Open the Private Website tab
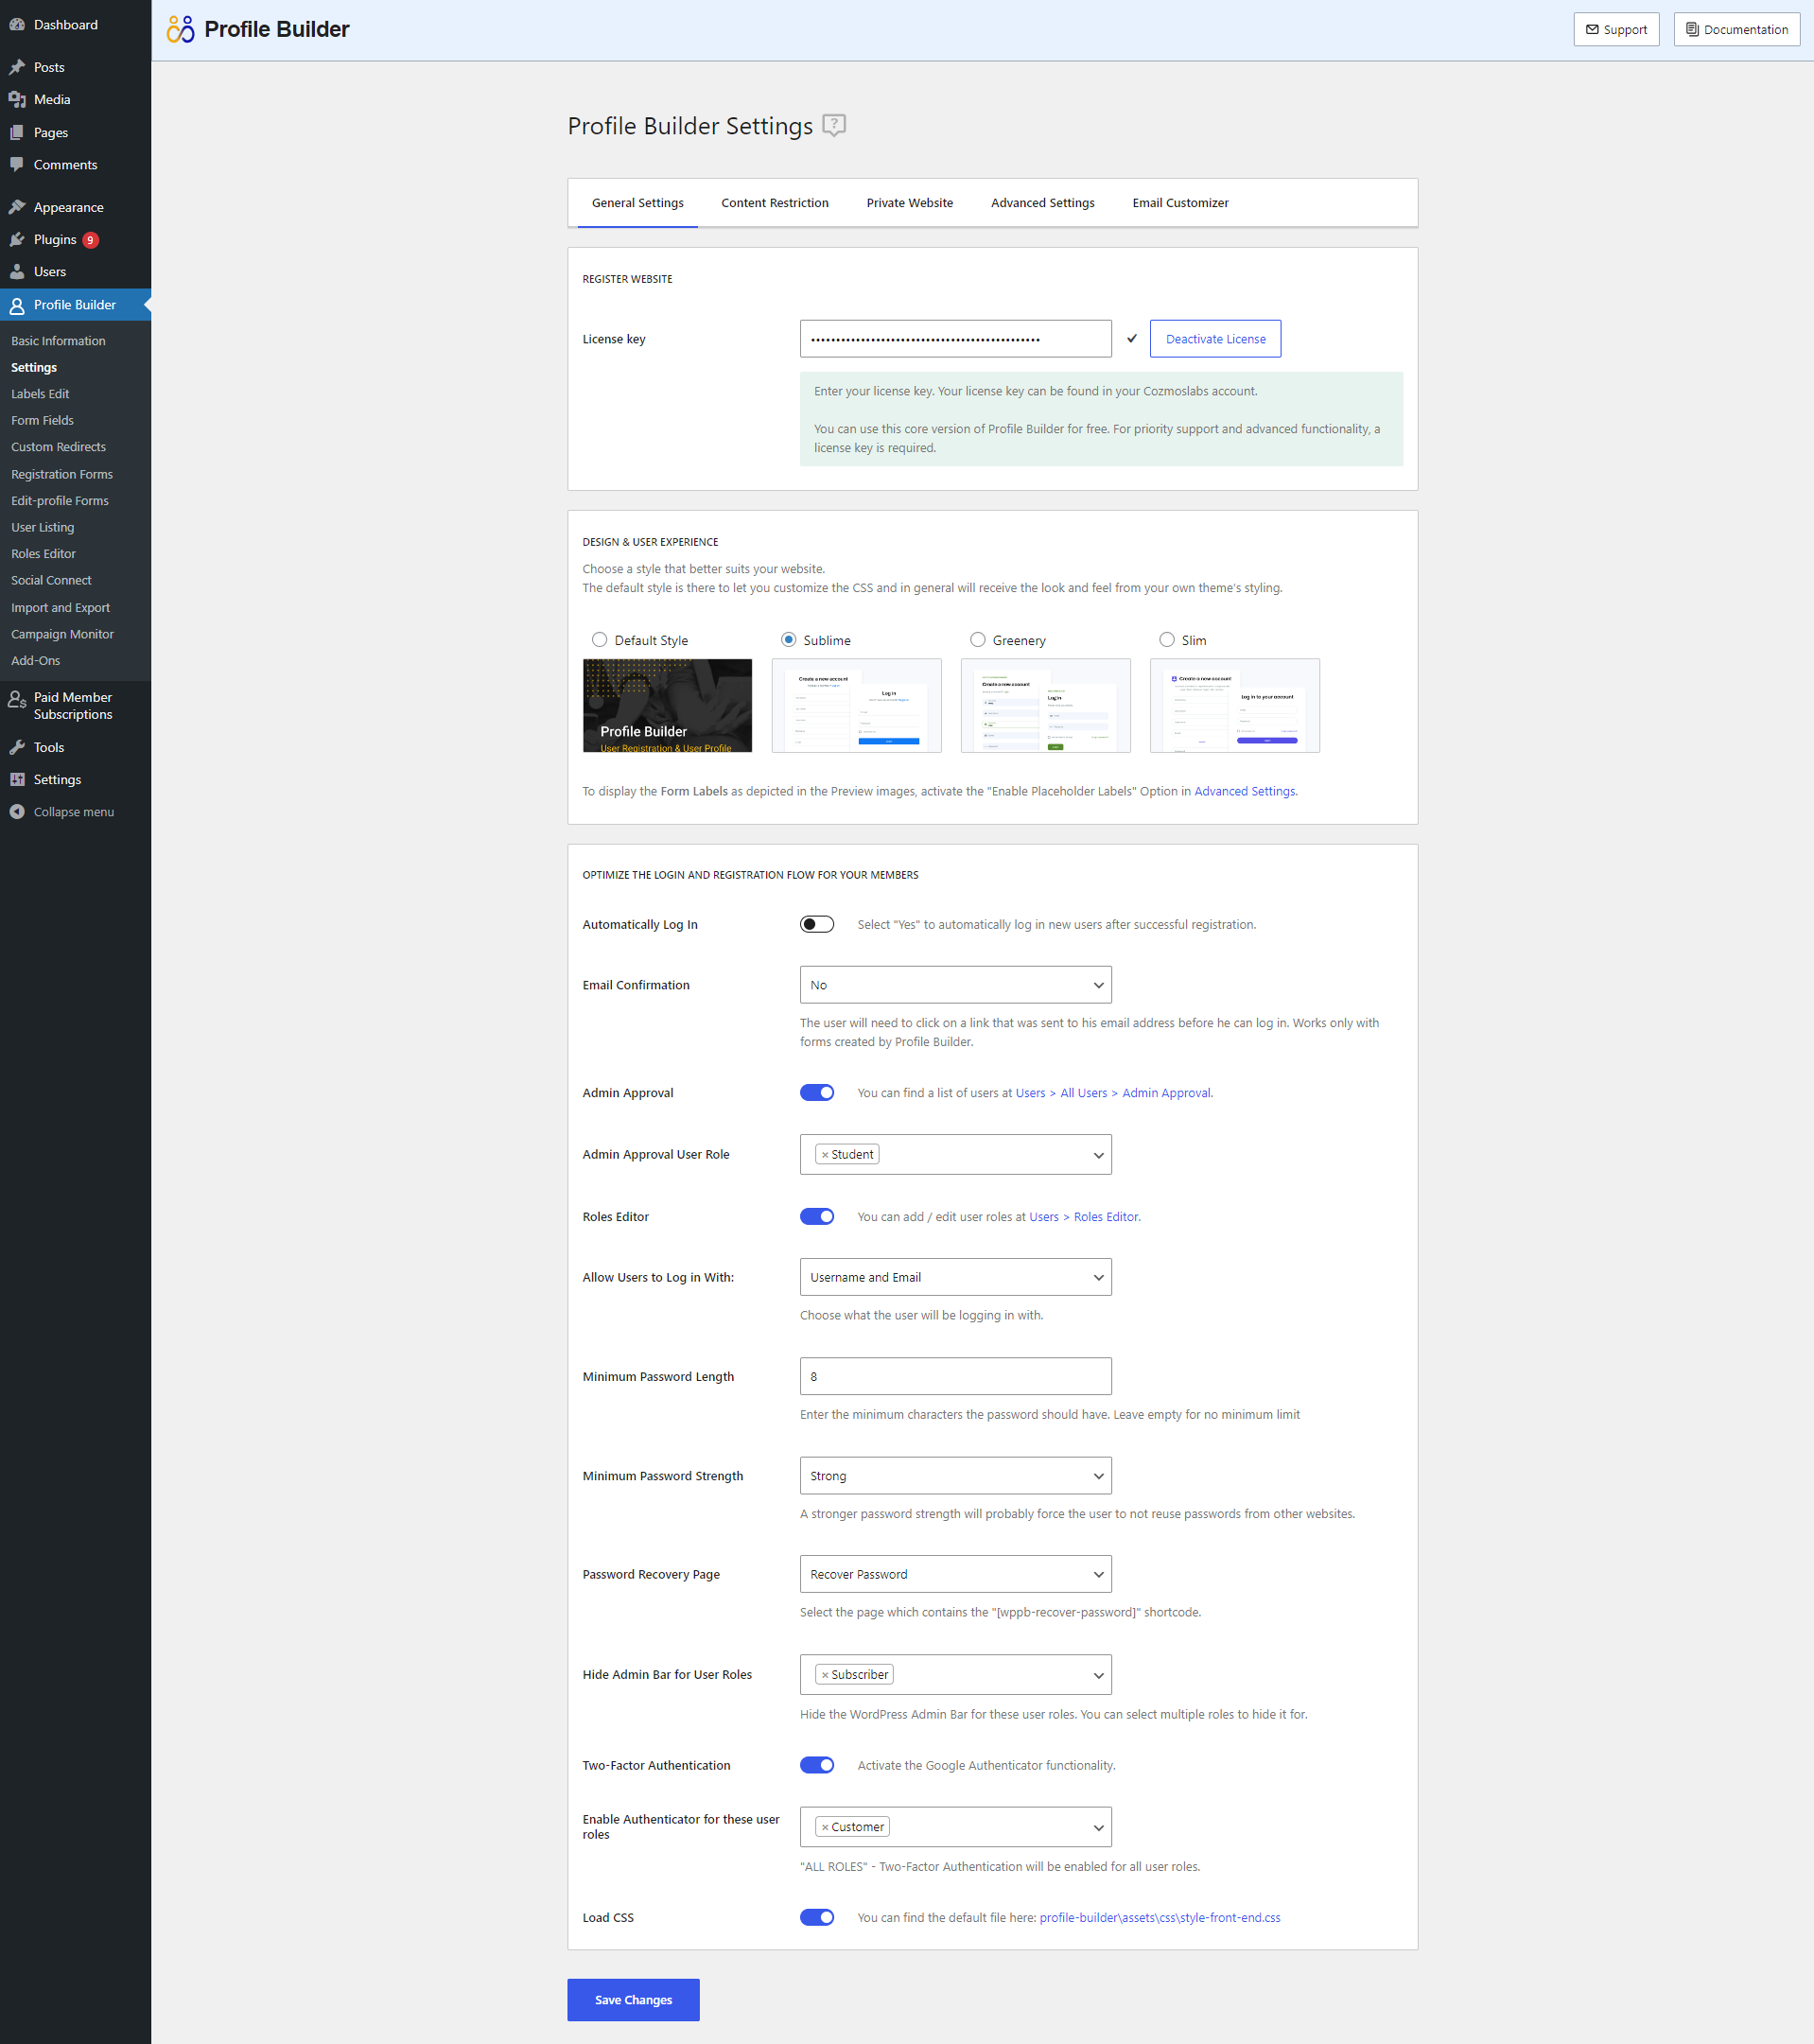Image resolution: width=1814 pixels, height=2044 pixels. coord(909,203)
